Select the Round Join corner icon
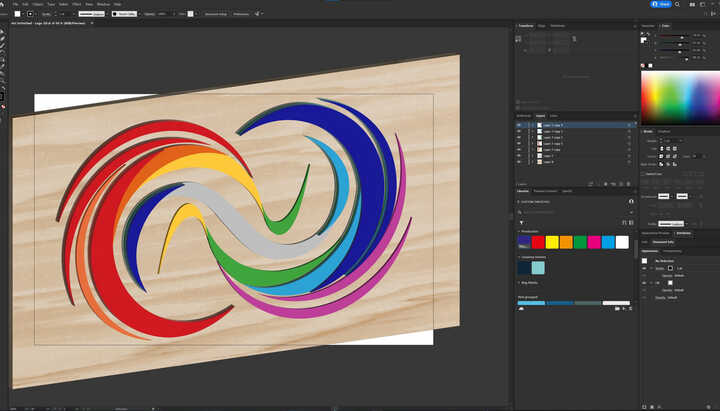Image resolution: width=720 pixels, height=411 pixels. [x=668, y=157]
